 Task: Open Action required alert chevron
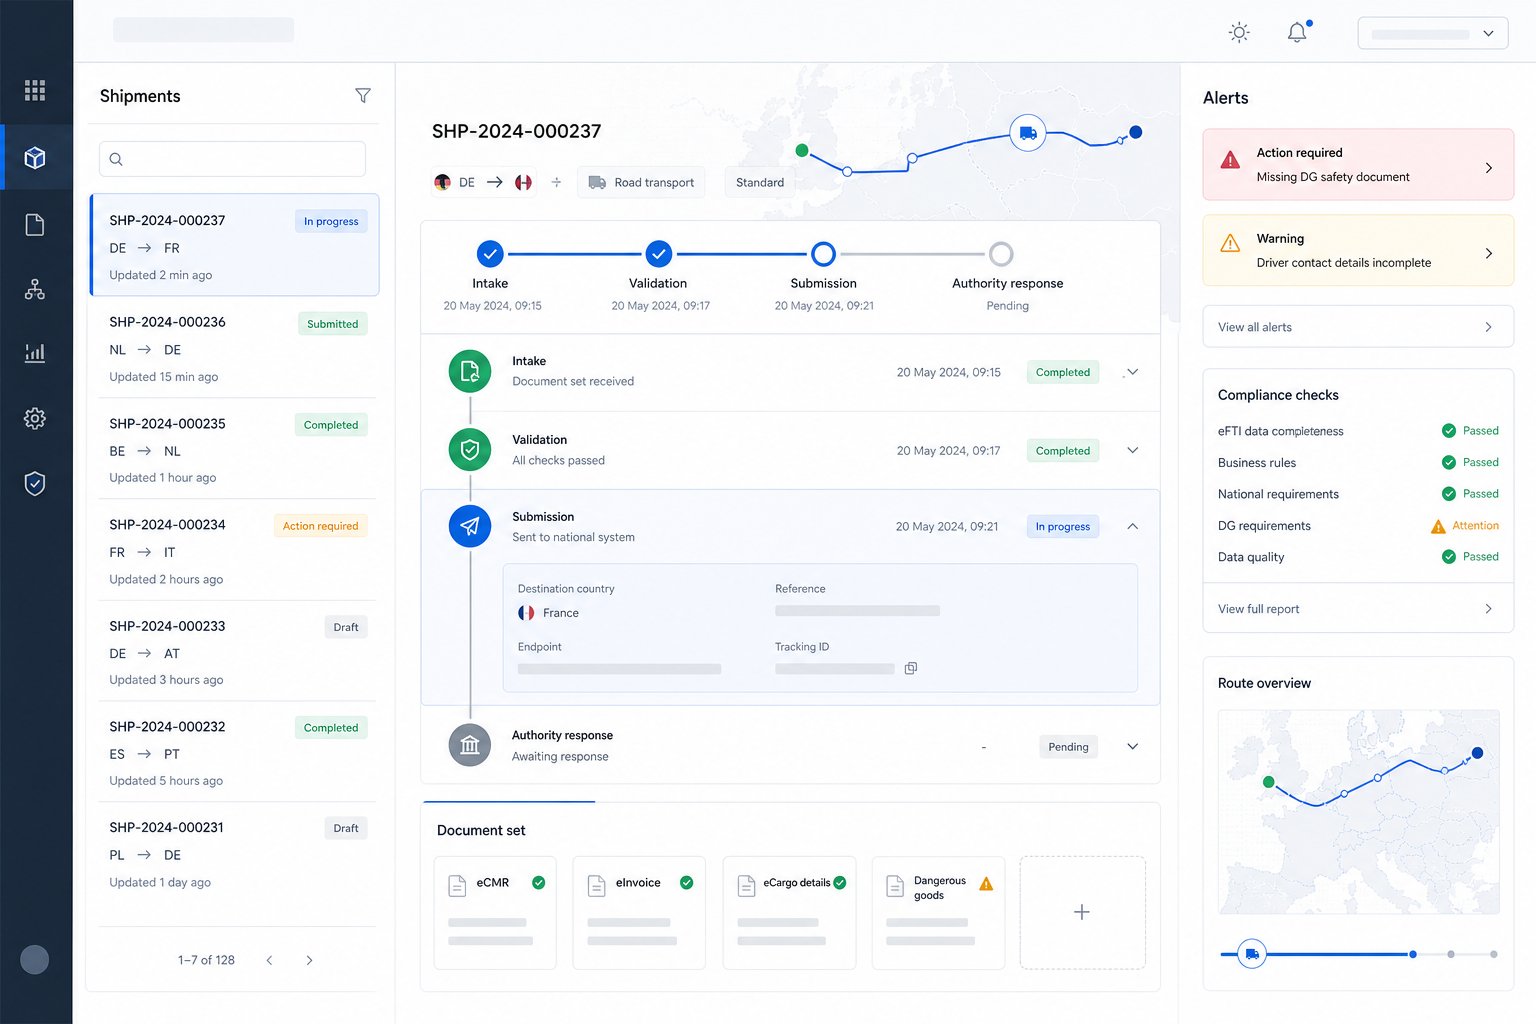point(1489,168)
